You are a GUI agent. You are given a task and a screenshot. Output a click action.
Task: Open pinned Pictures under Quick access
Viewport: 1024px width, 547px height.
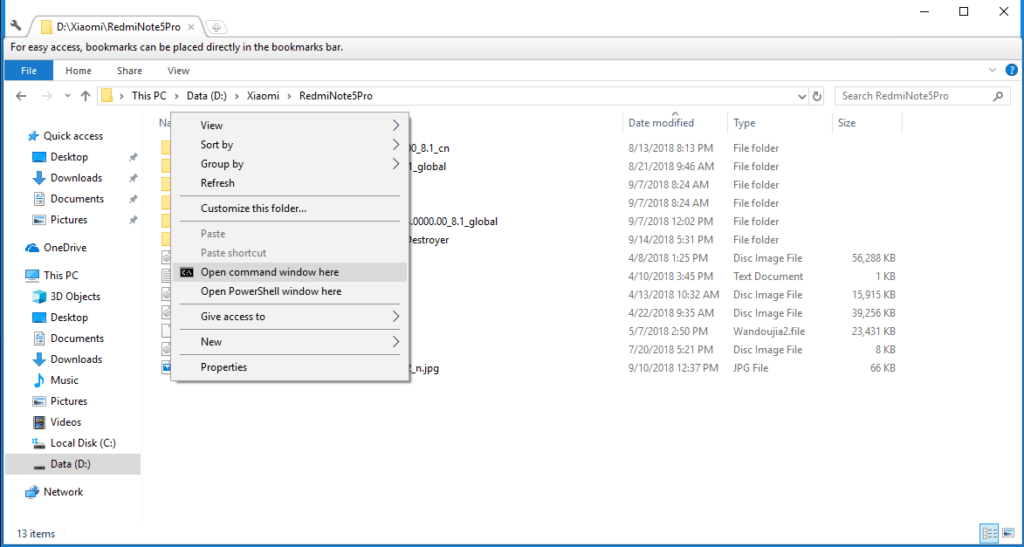pyautogui.click(x=69, y=219)
